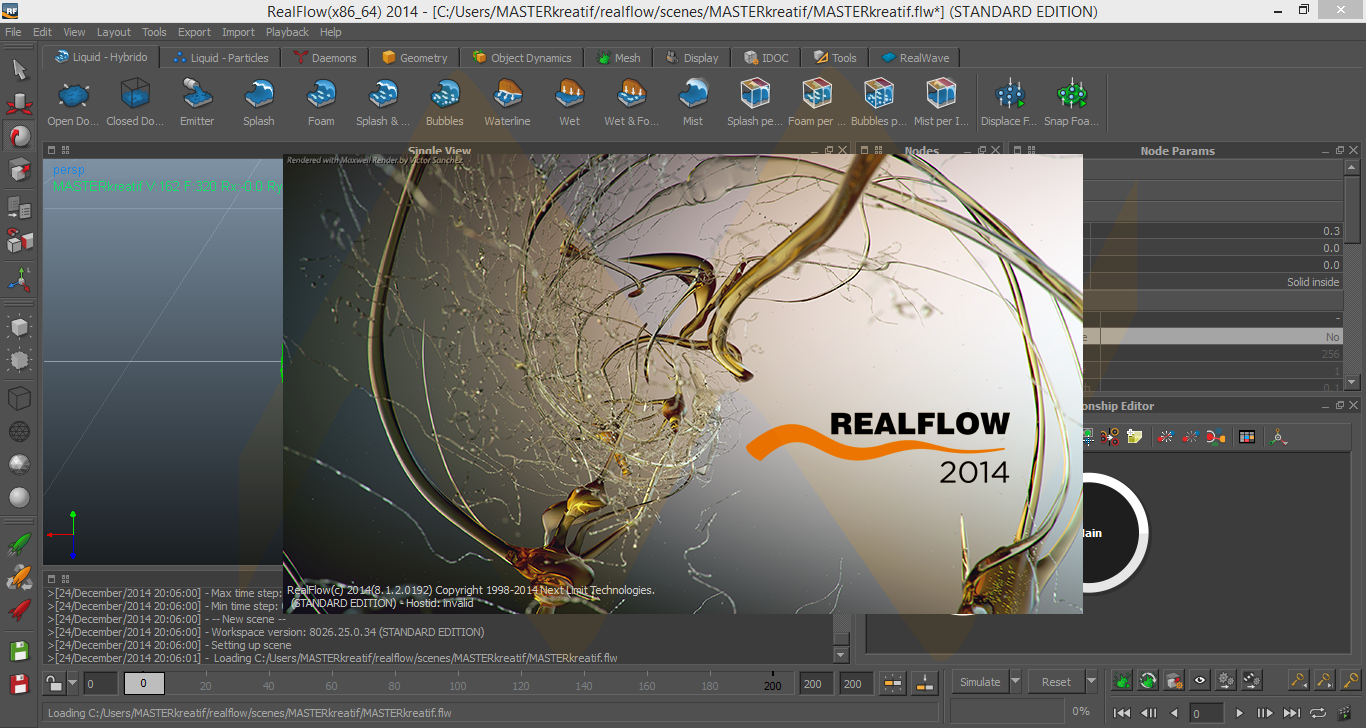Open the Playback menu
The width and height of the screenshot is (1366, 728).
pos(287,32)
